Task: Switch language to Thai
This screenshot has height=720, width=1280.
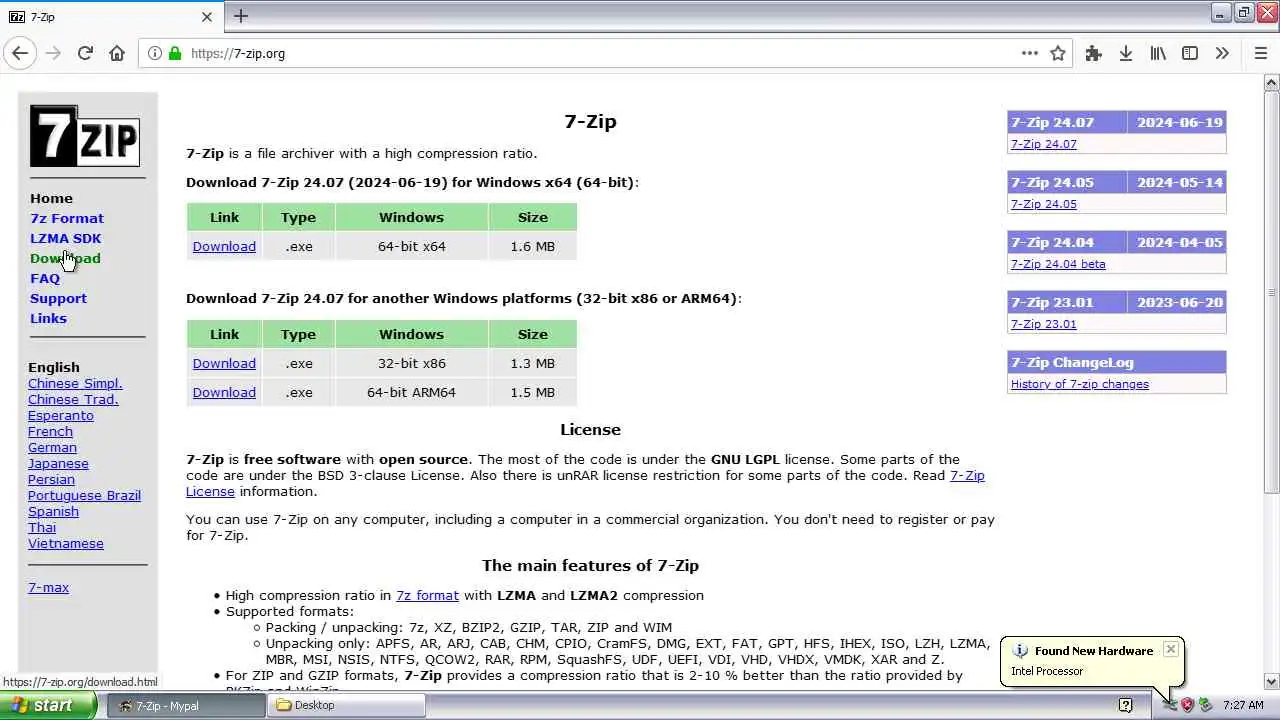Action: tap(42, 527)
